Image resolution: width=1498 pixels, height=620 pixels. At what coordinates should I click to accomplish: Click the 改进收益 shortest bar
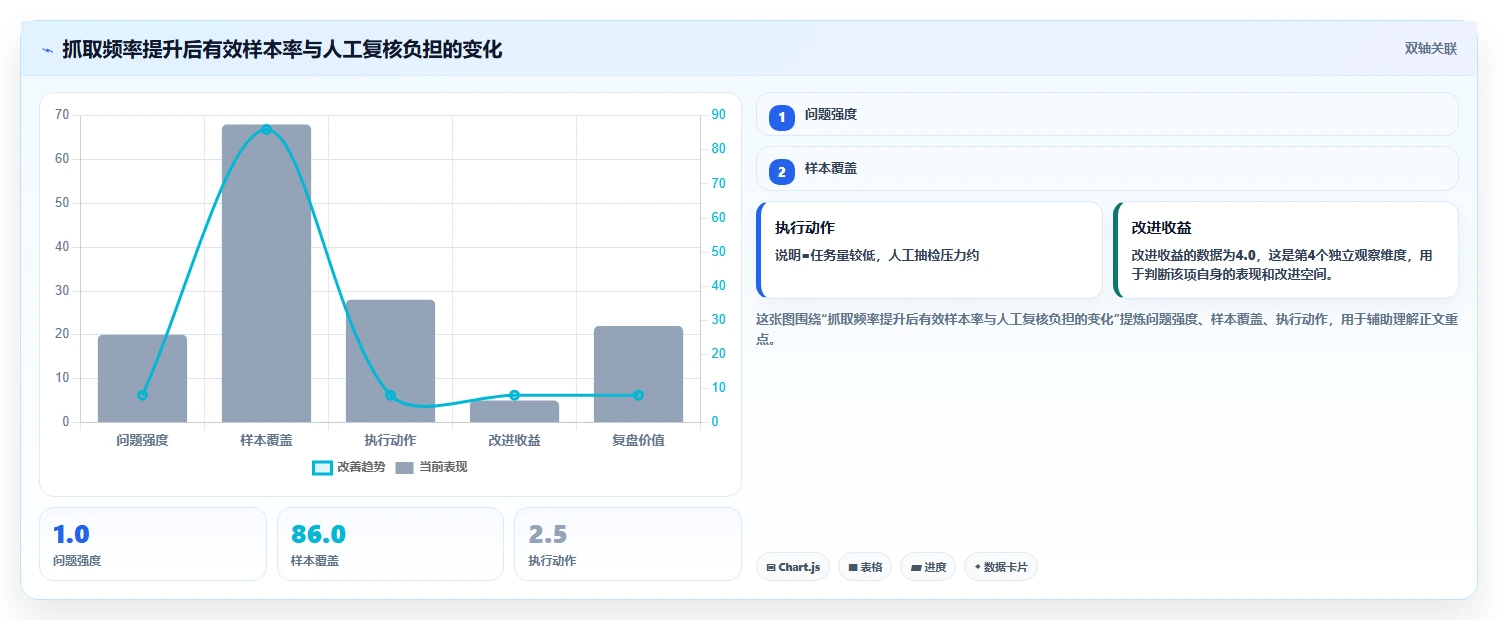click(514, 411)
